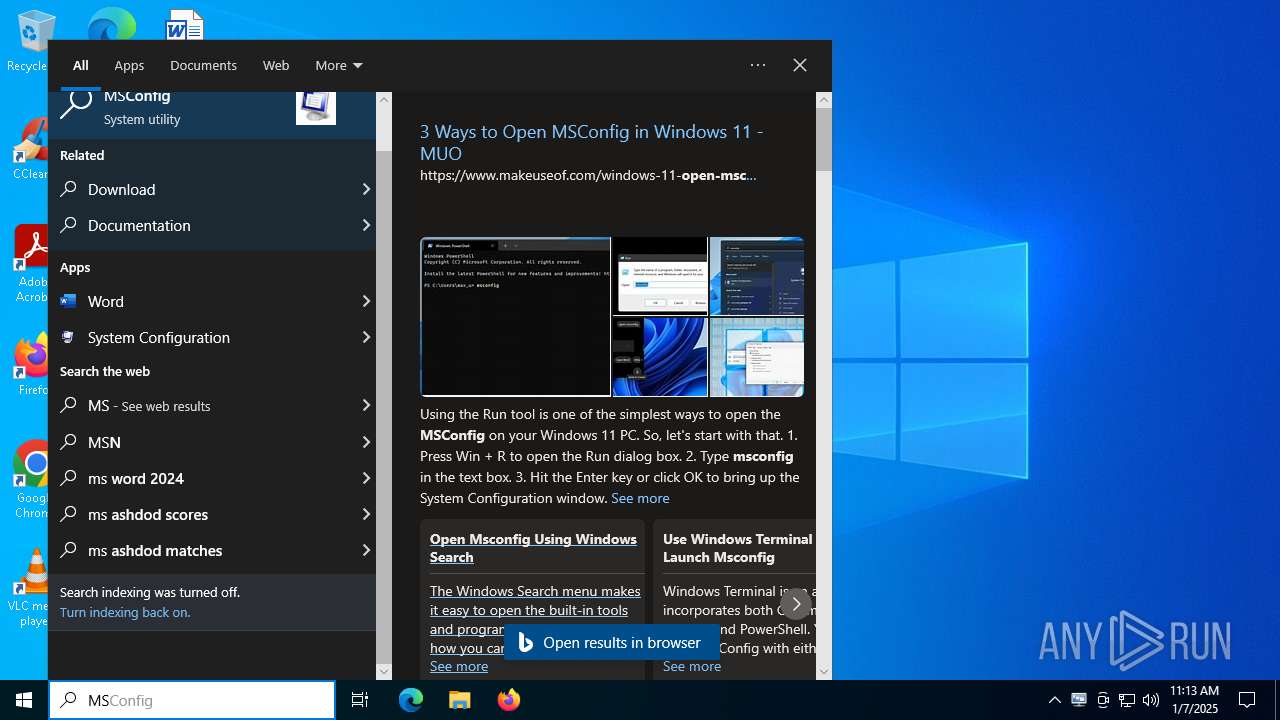Click the network tray icon
The height and width of the screenshot is (720, 1280).
tap(1127, 700)
